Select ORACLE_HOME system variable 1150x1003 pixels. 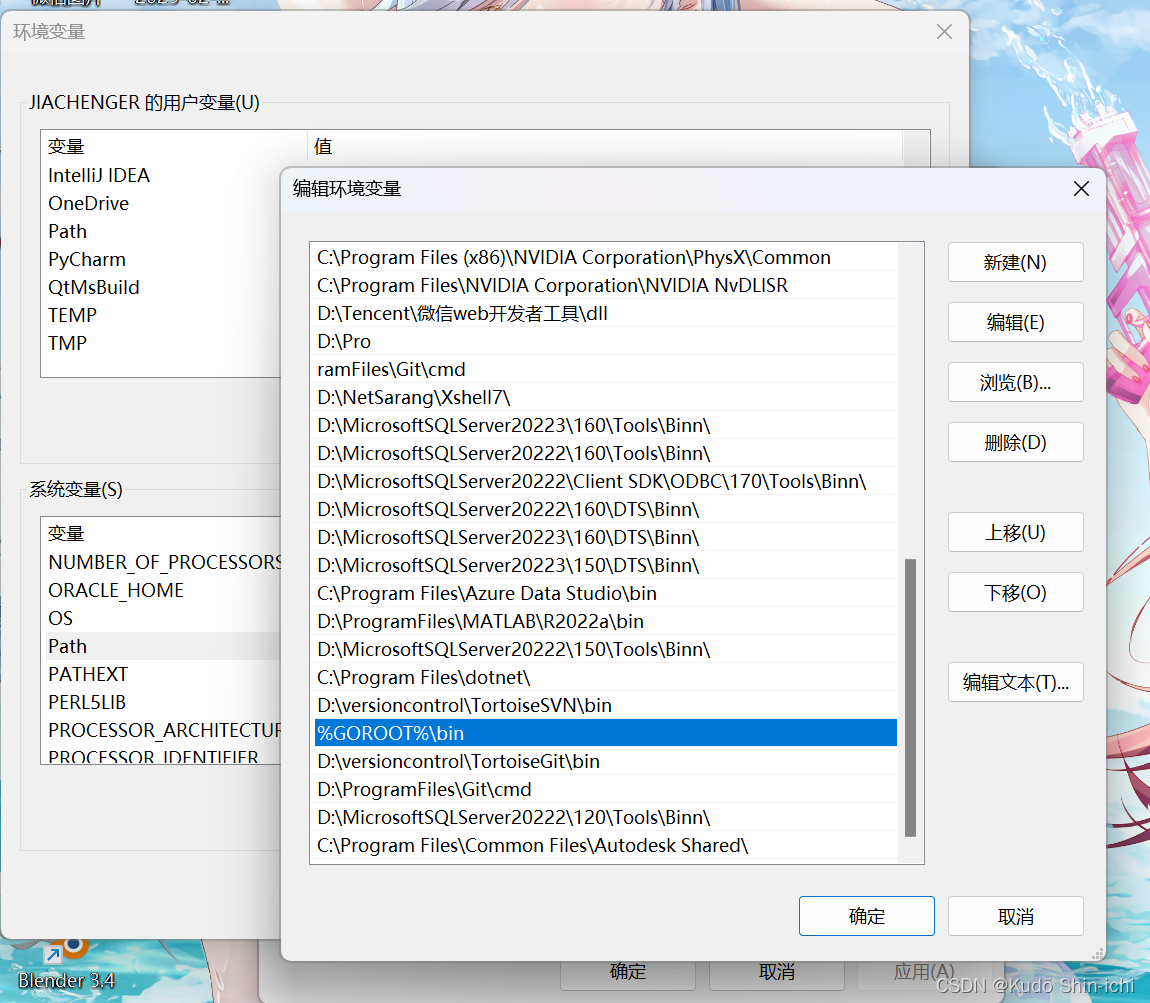click(116, 590)
